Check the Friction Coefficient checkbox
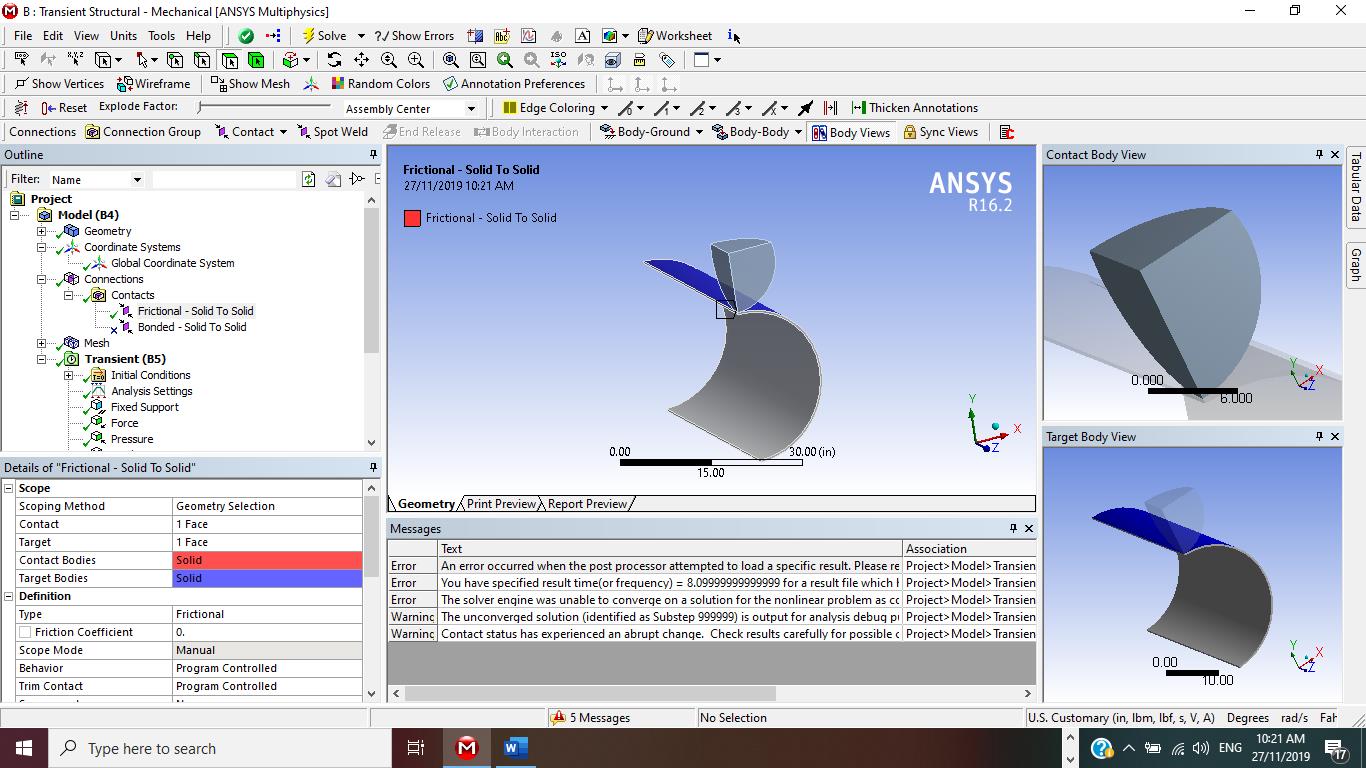 pyautogui.click(x=25, y=632)
